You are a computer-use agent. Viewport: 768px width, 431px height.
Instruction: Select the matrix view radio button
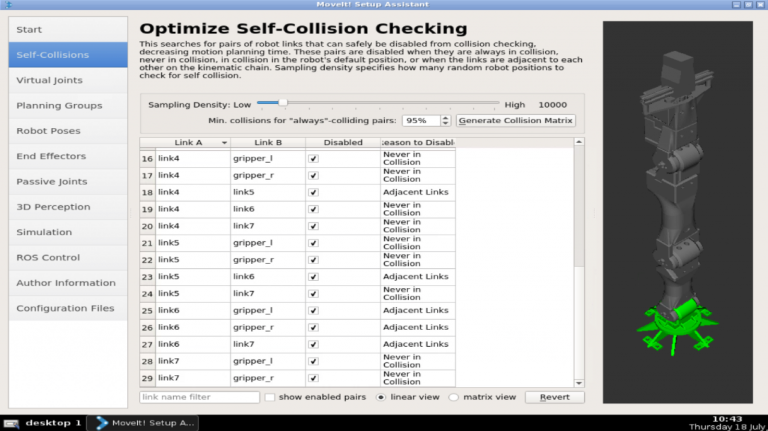pos(454,397)
